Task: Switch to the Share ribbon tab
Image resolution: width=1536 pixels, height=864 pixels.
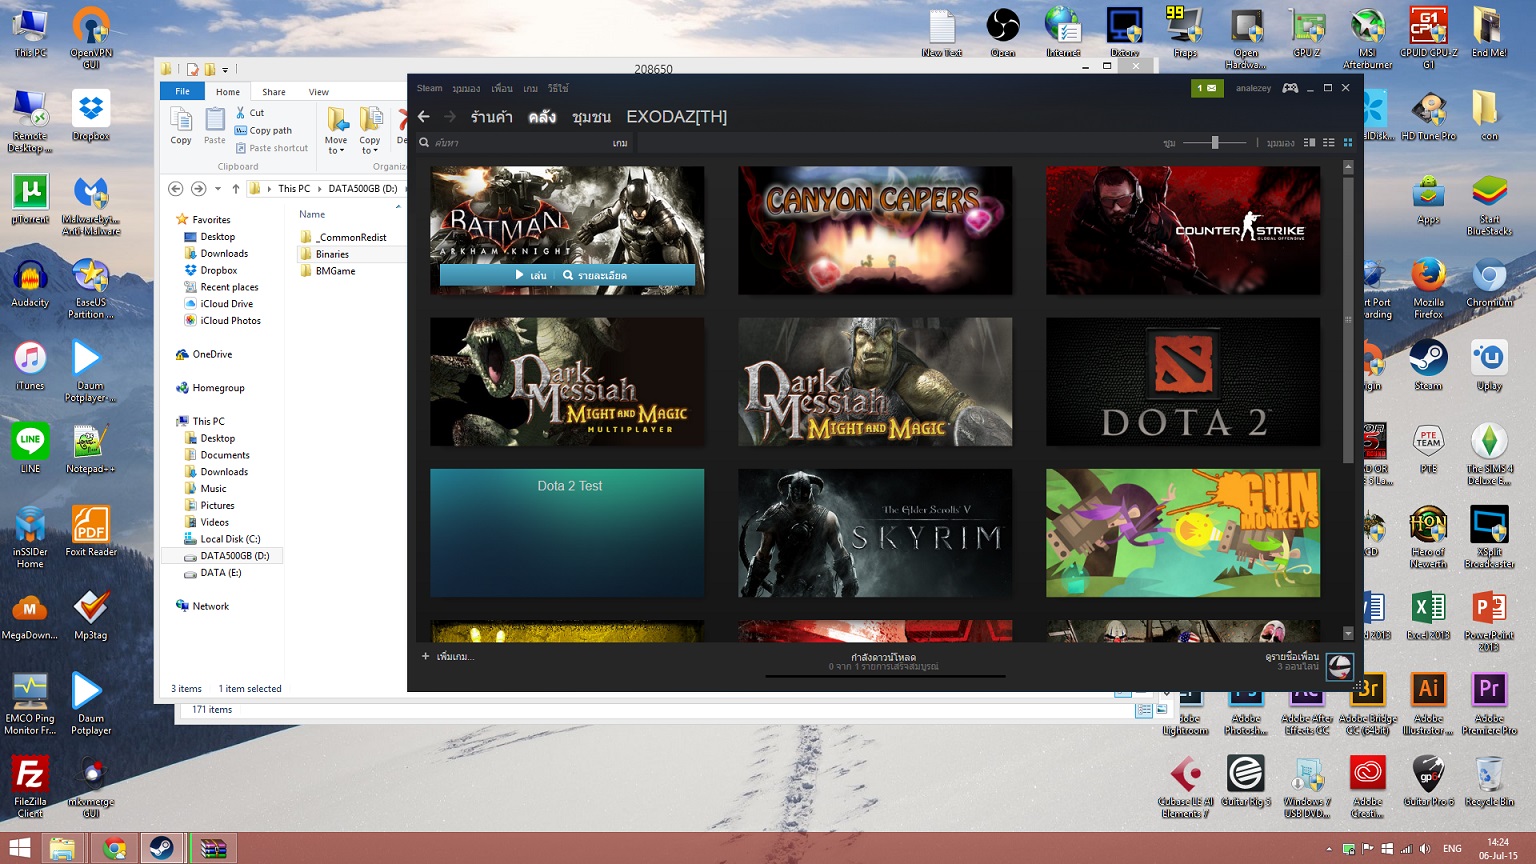Action: pos(273,92)
